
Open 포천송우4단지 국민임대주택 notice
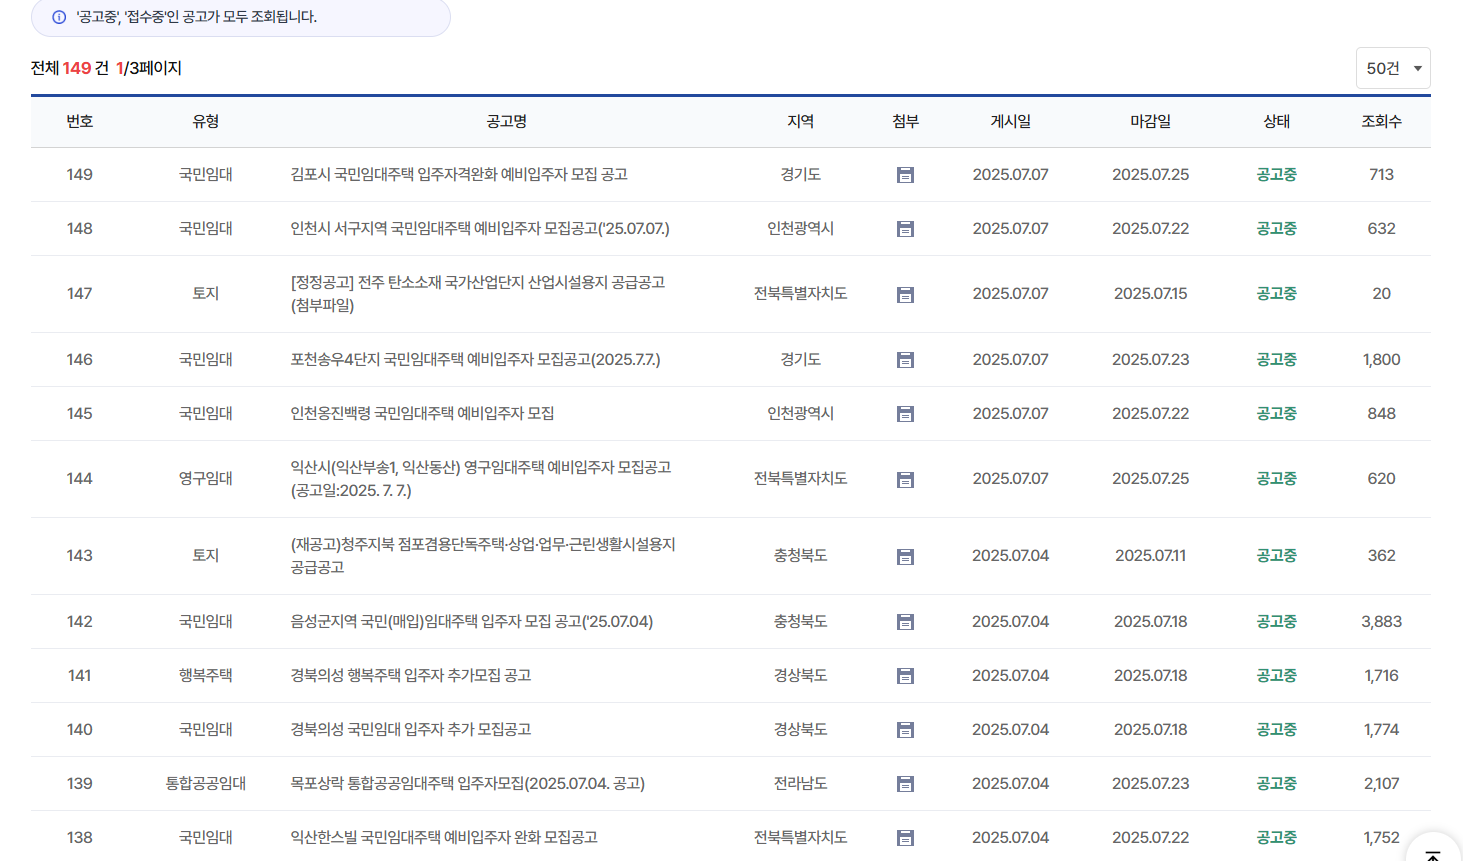475,359
